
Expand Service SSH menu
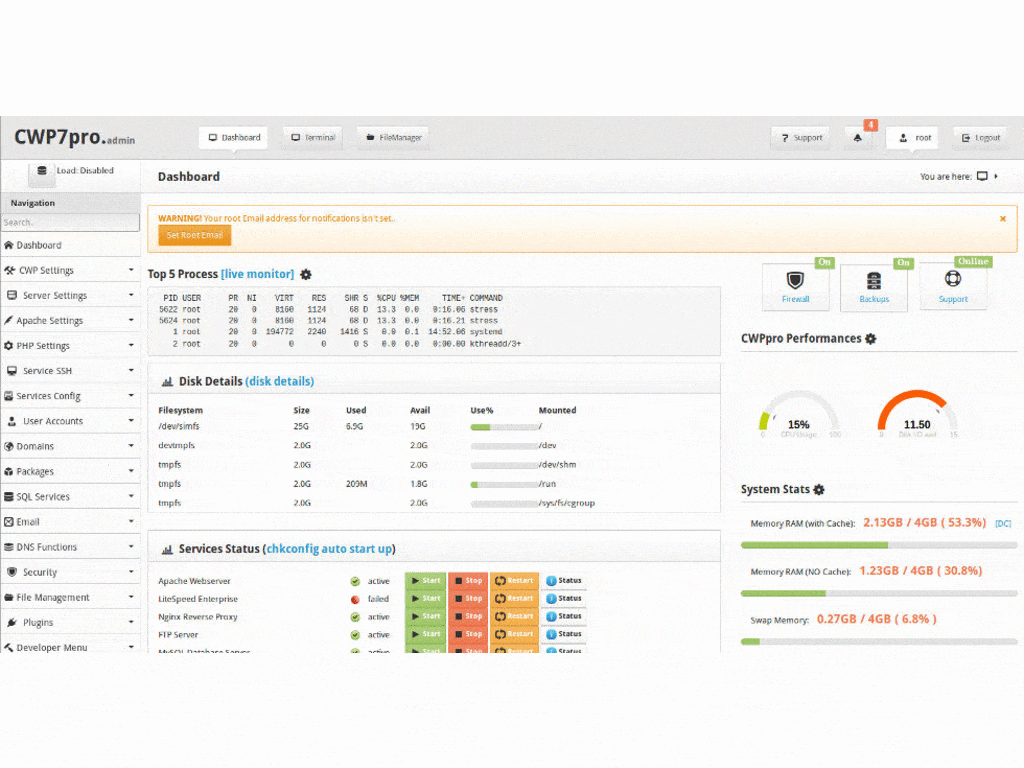click(x=71, y=371)
